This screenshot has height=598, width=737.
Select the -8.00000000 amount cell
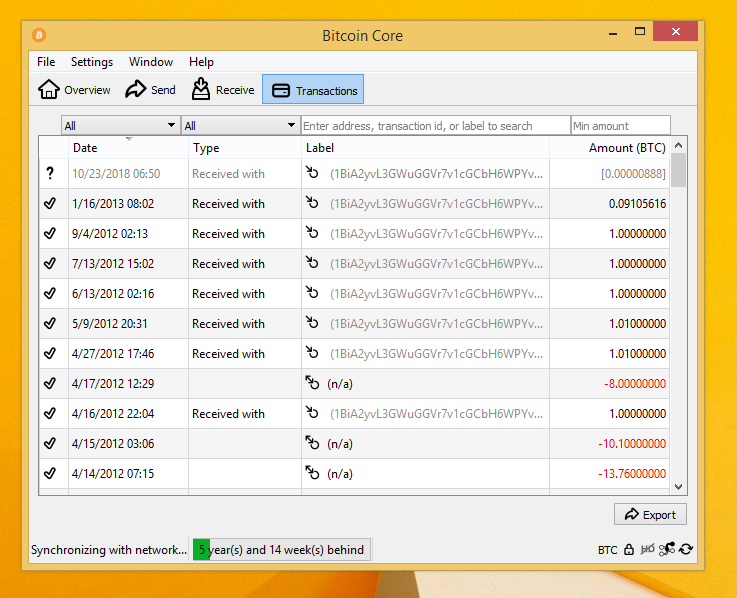tap(610, 384)
